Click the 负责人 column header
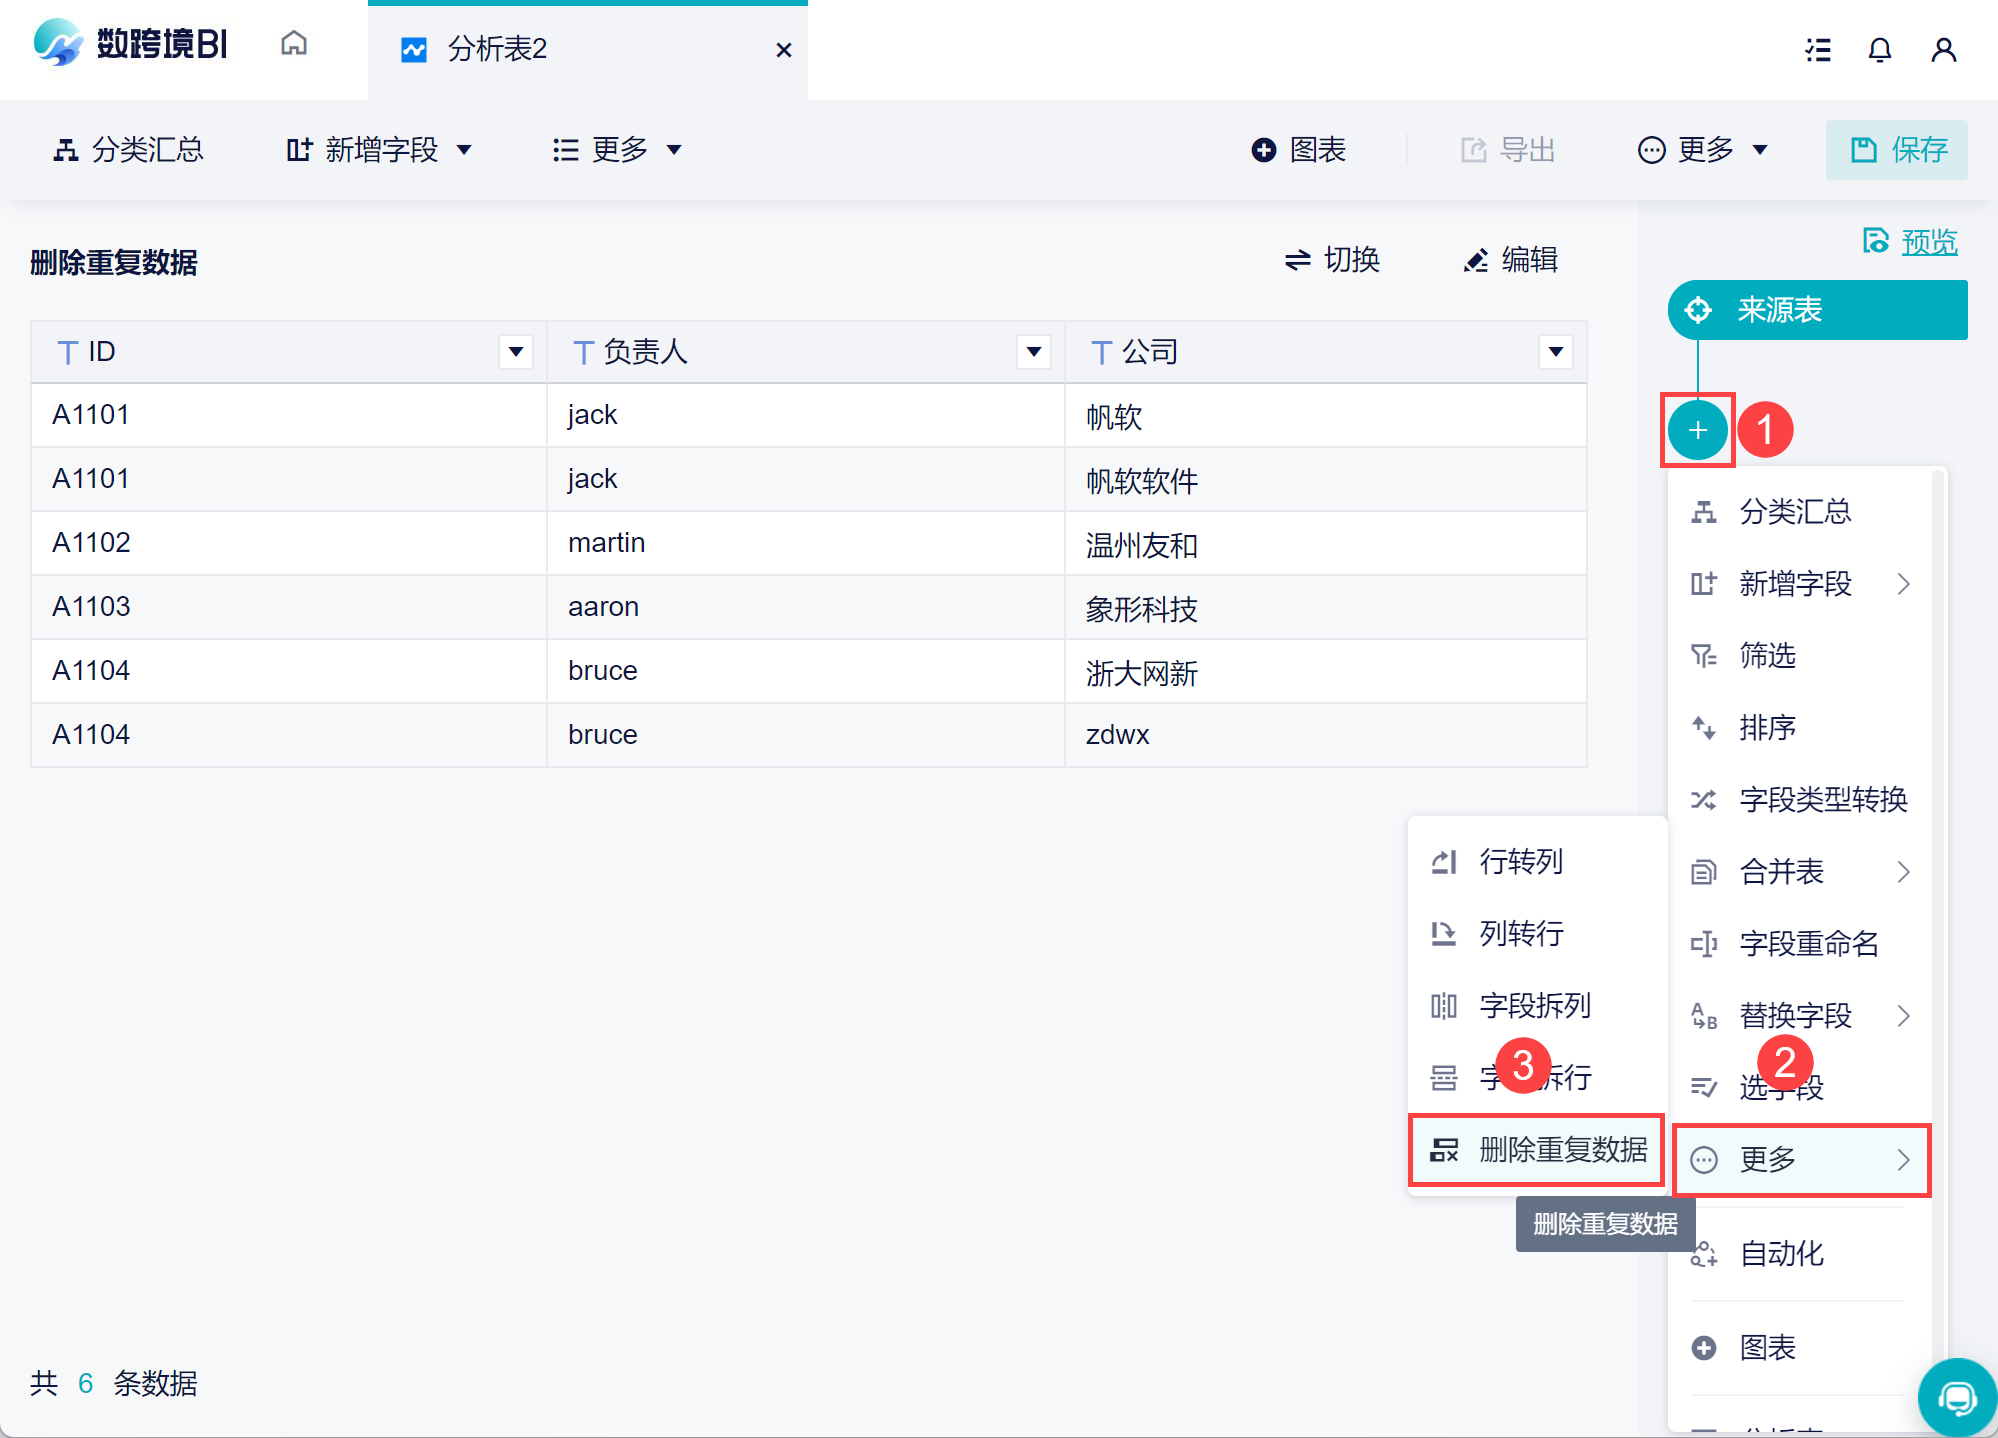 (806, 352)
